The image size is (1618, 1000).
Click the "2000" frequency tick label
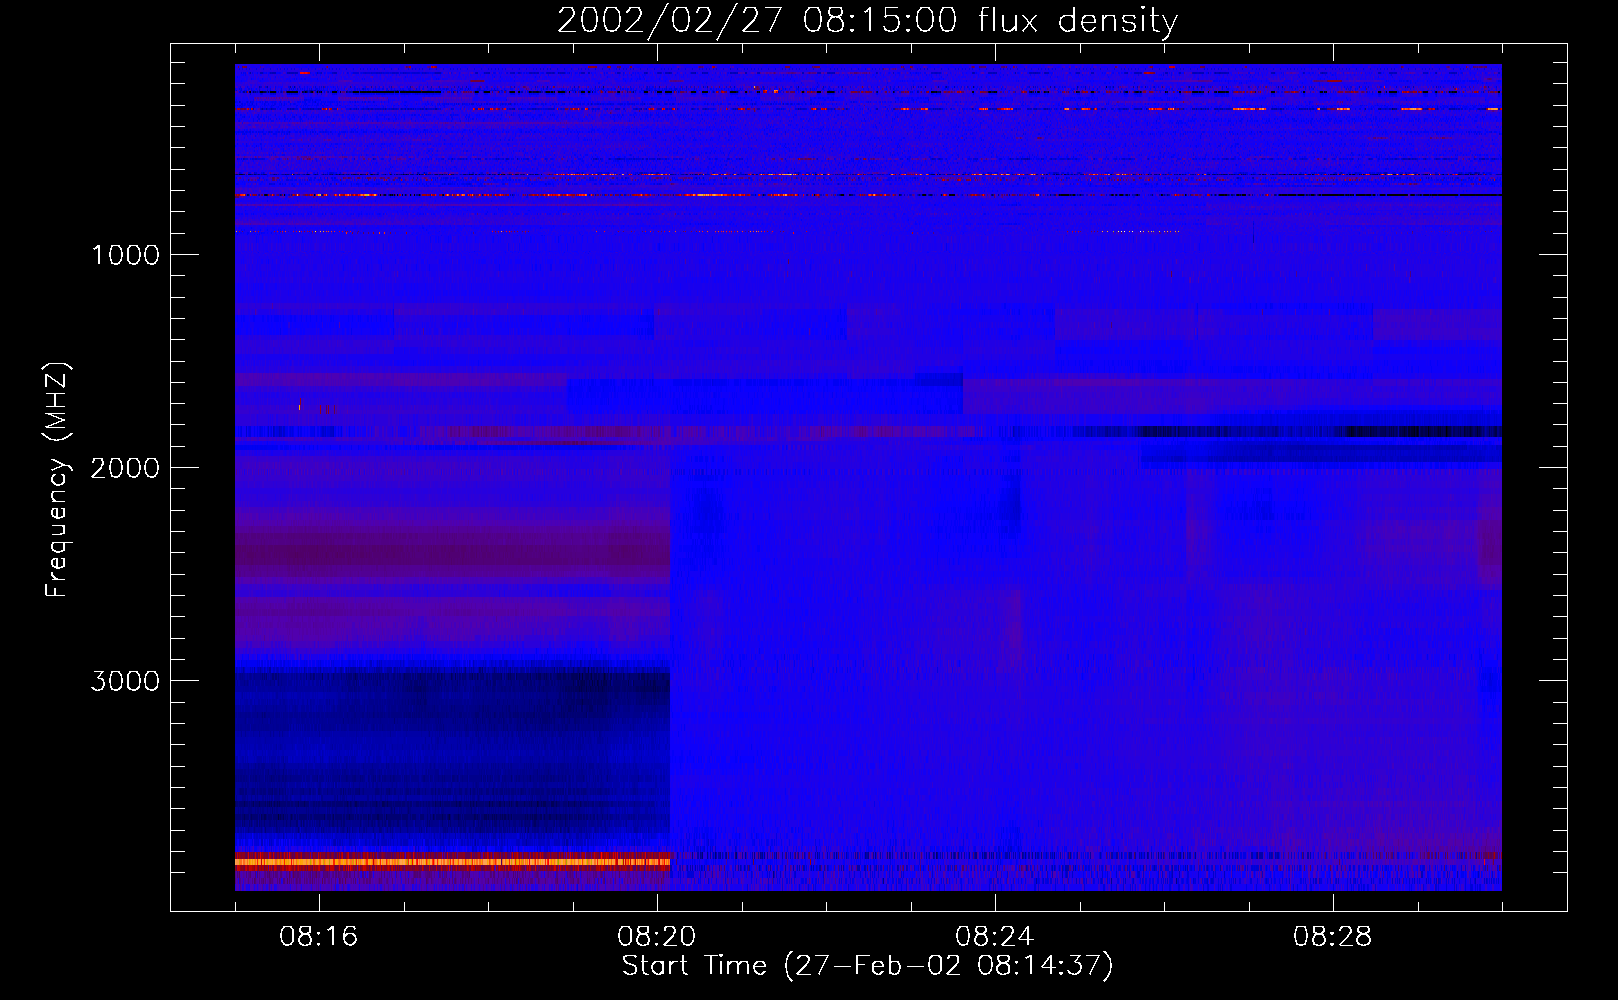tap(125, 468)
